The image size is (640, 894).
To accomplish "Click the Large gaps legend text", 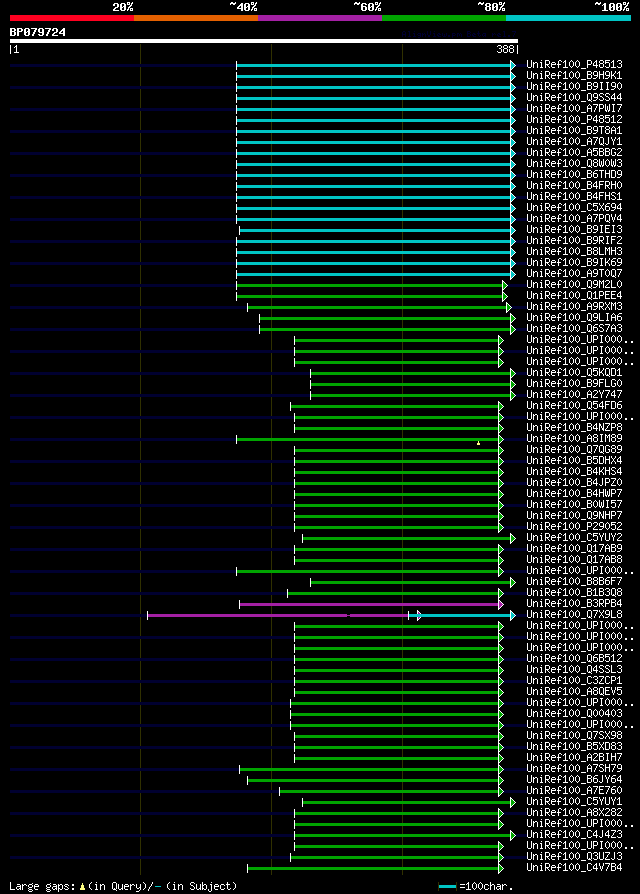I will [x=123, y=886].
